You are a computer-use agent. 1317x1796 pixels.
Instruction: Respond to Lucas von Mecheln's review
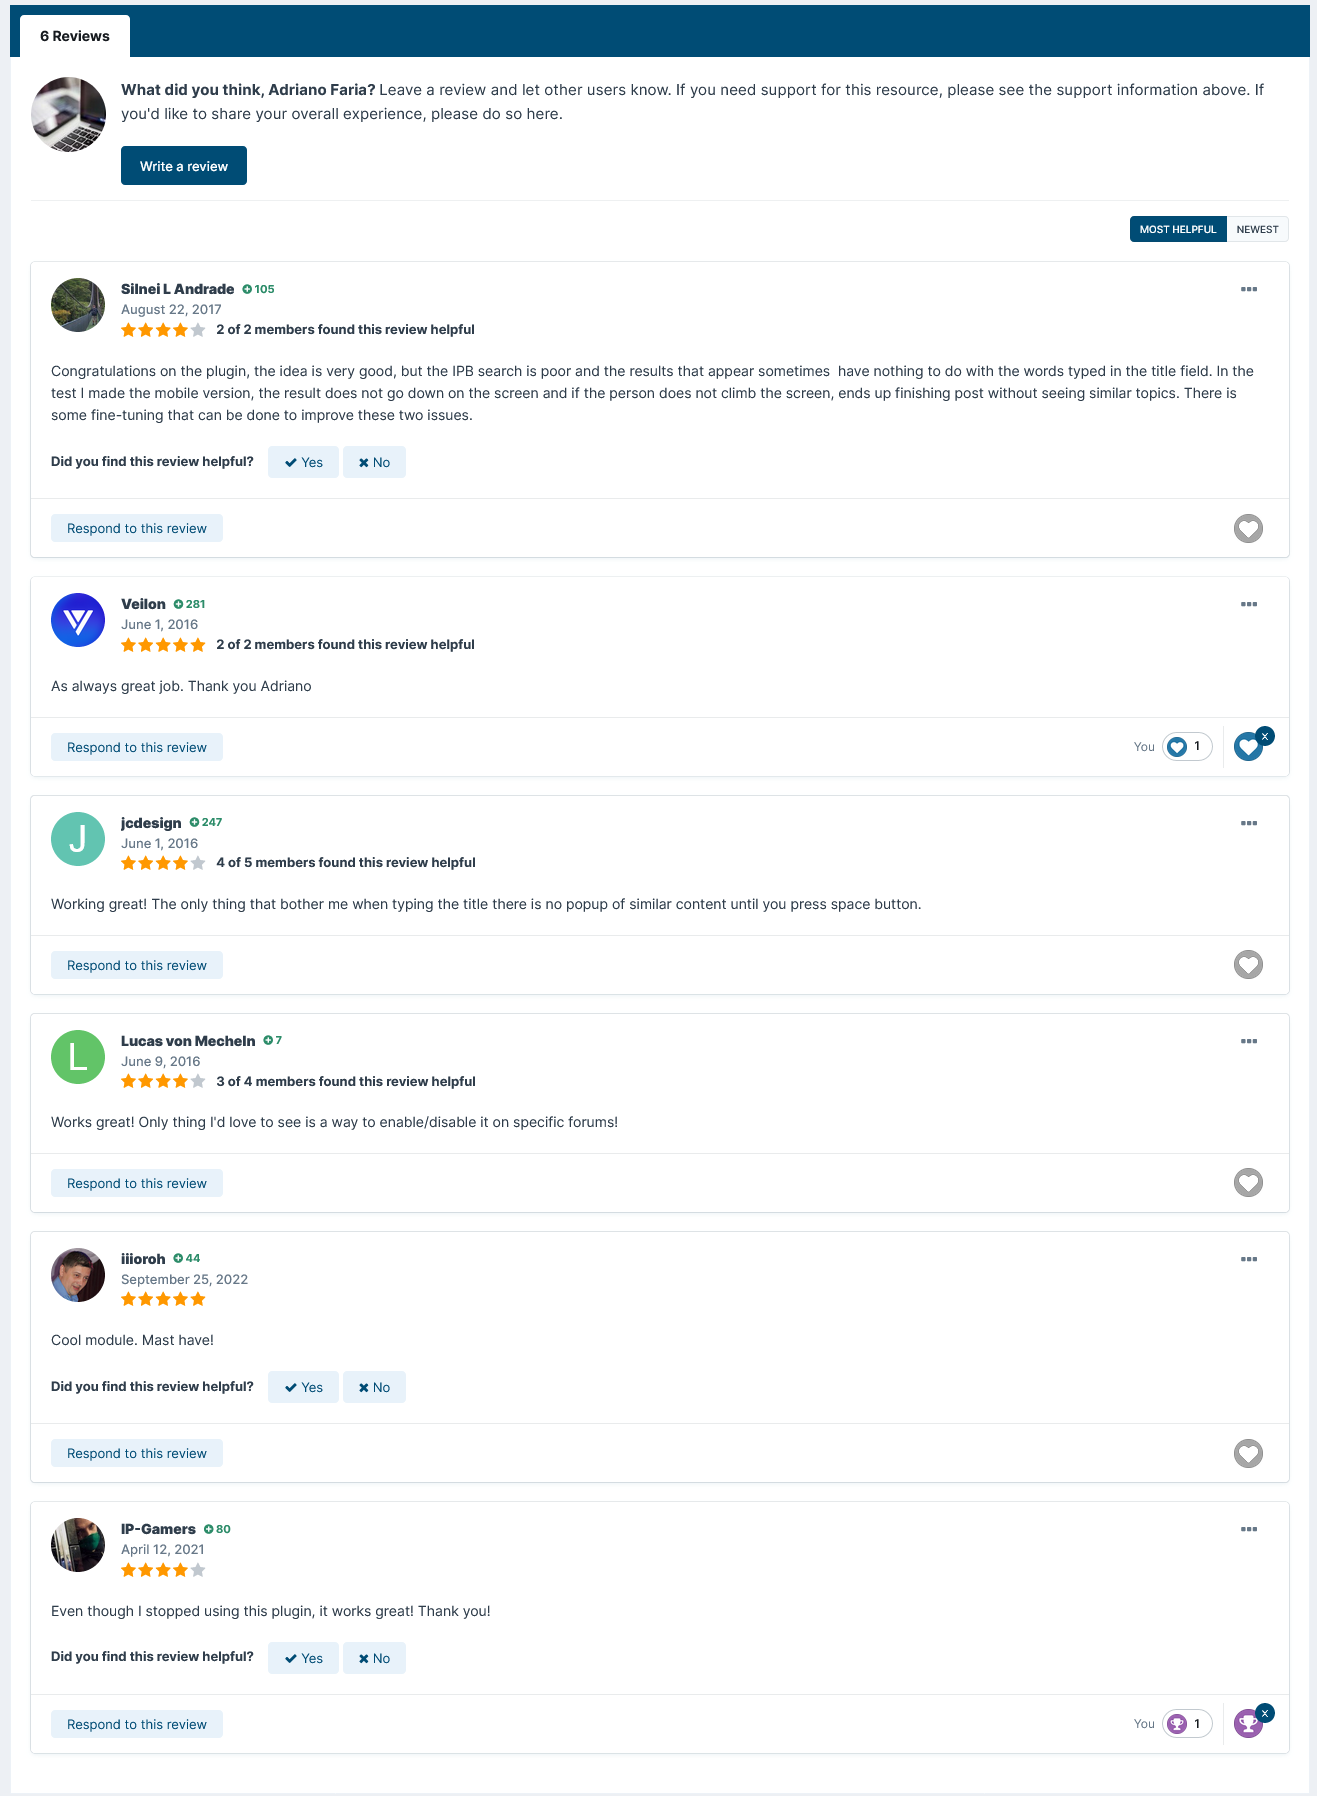[x=137, y=1183]
